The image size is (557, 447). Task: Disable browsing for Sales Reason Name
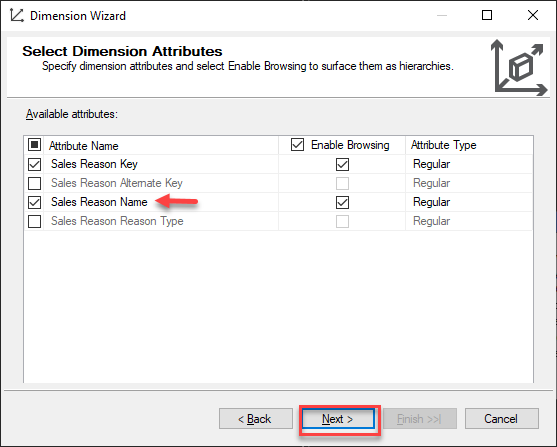coord(342,202)
